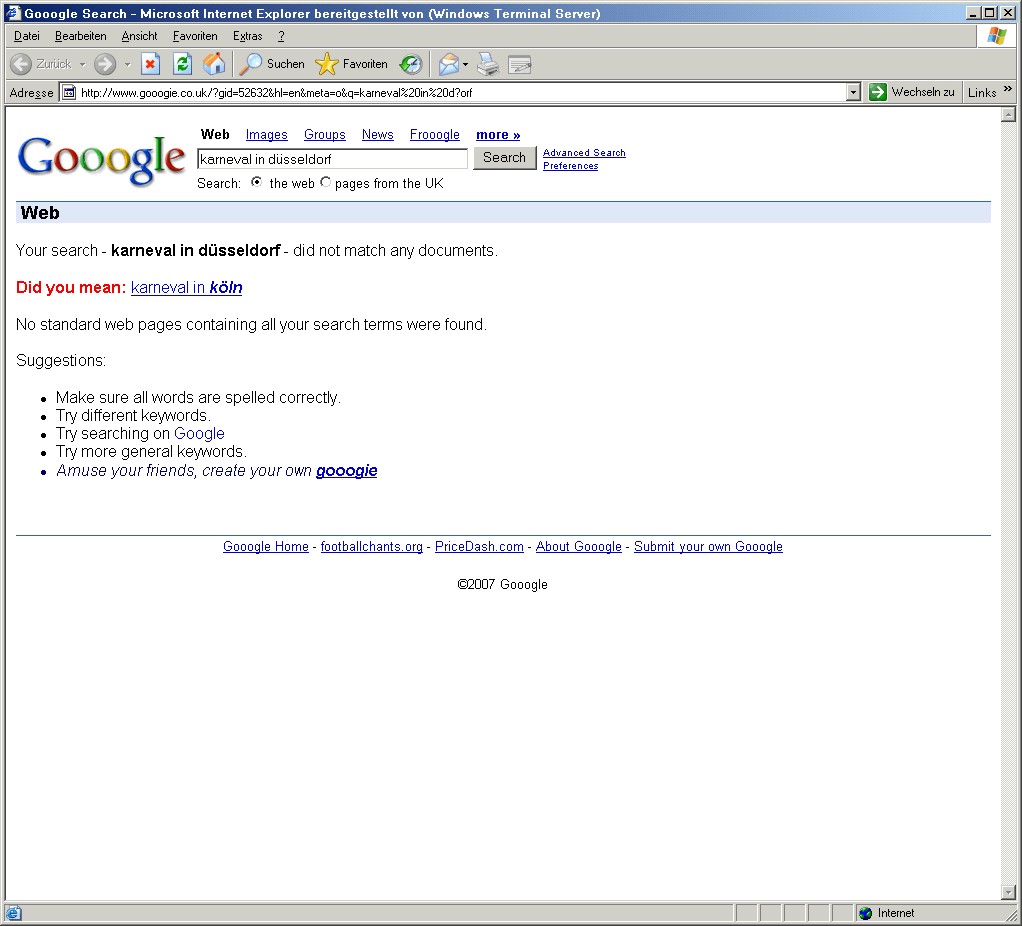Screen dimensions: 1022x926
Task: Click the vertical scrollbar down arrow
Action: (1008, 892)
